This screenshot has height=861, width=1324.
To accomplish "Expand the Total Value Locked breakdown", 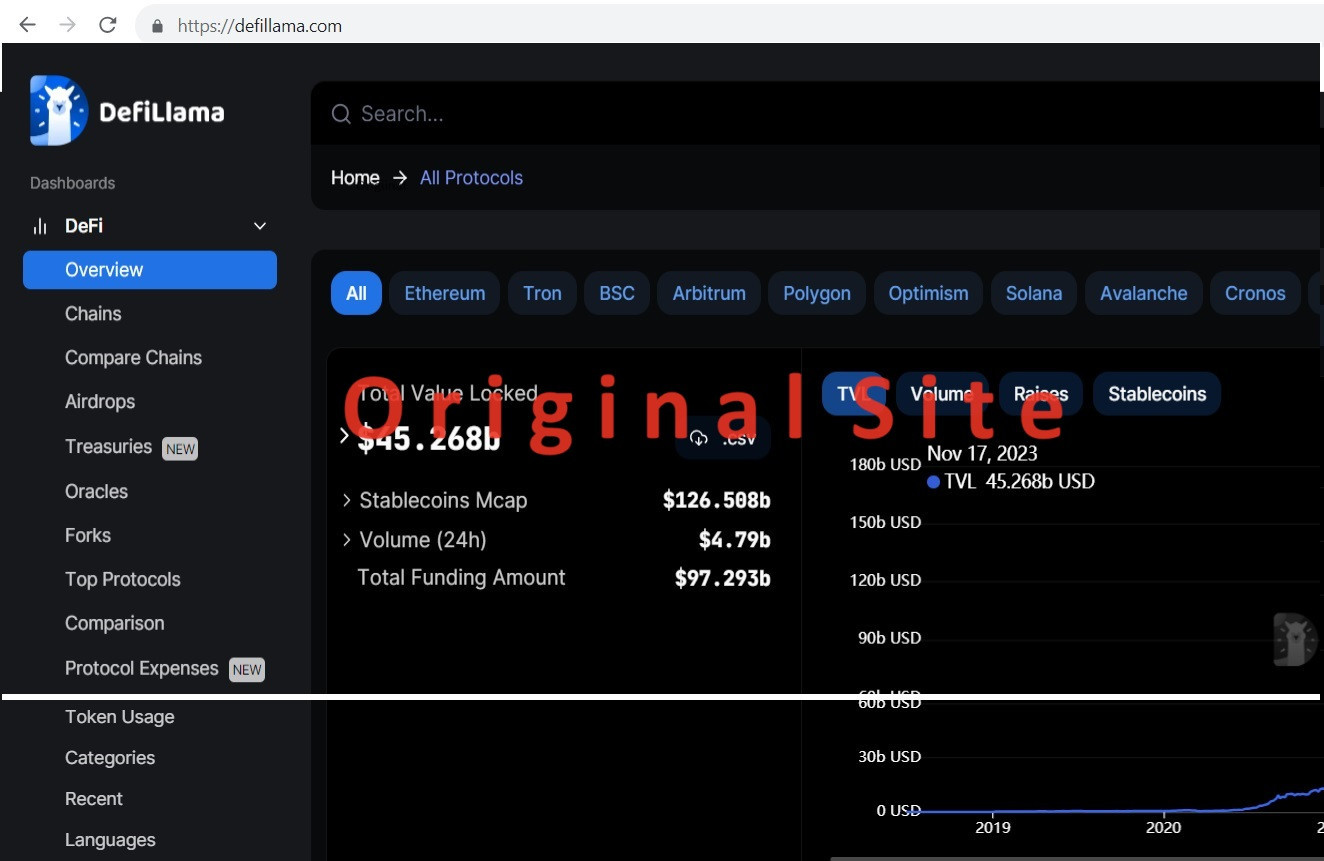I will pos(345,436).
